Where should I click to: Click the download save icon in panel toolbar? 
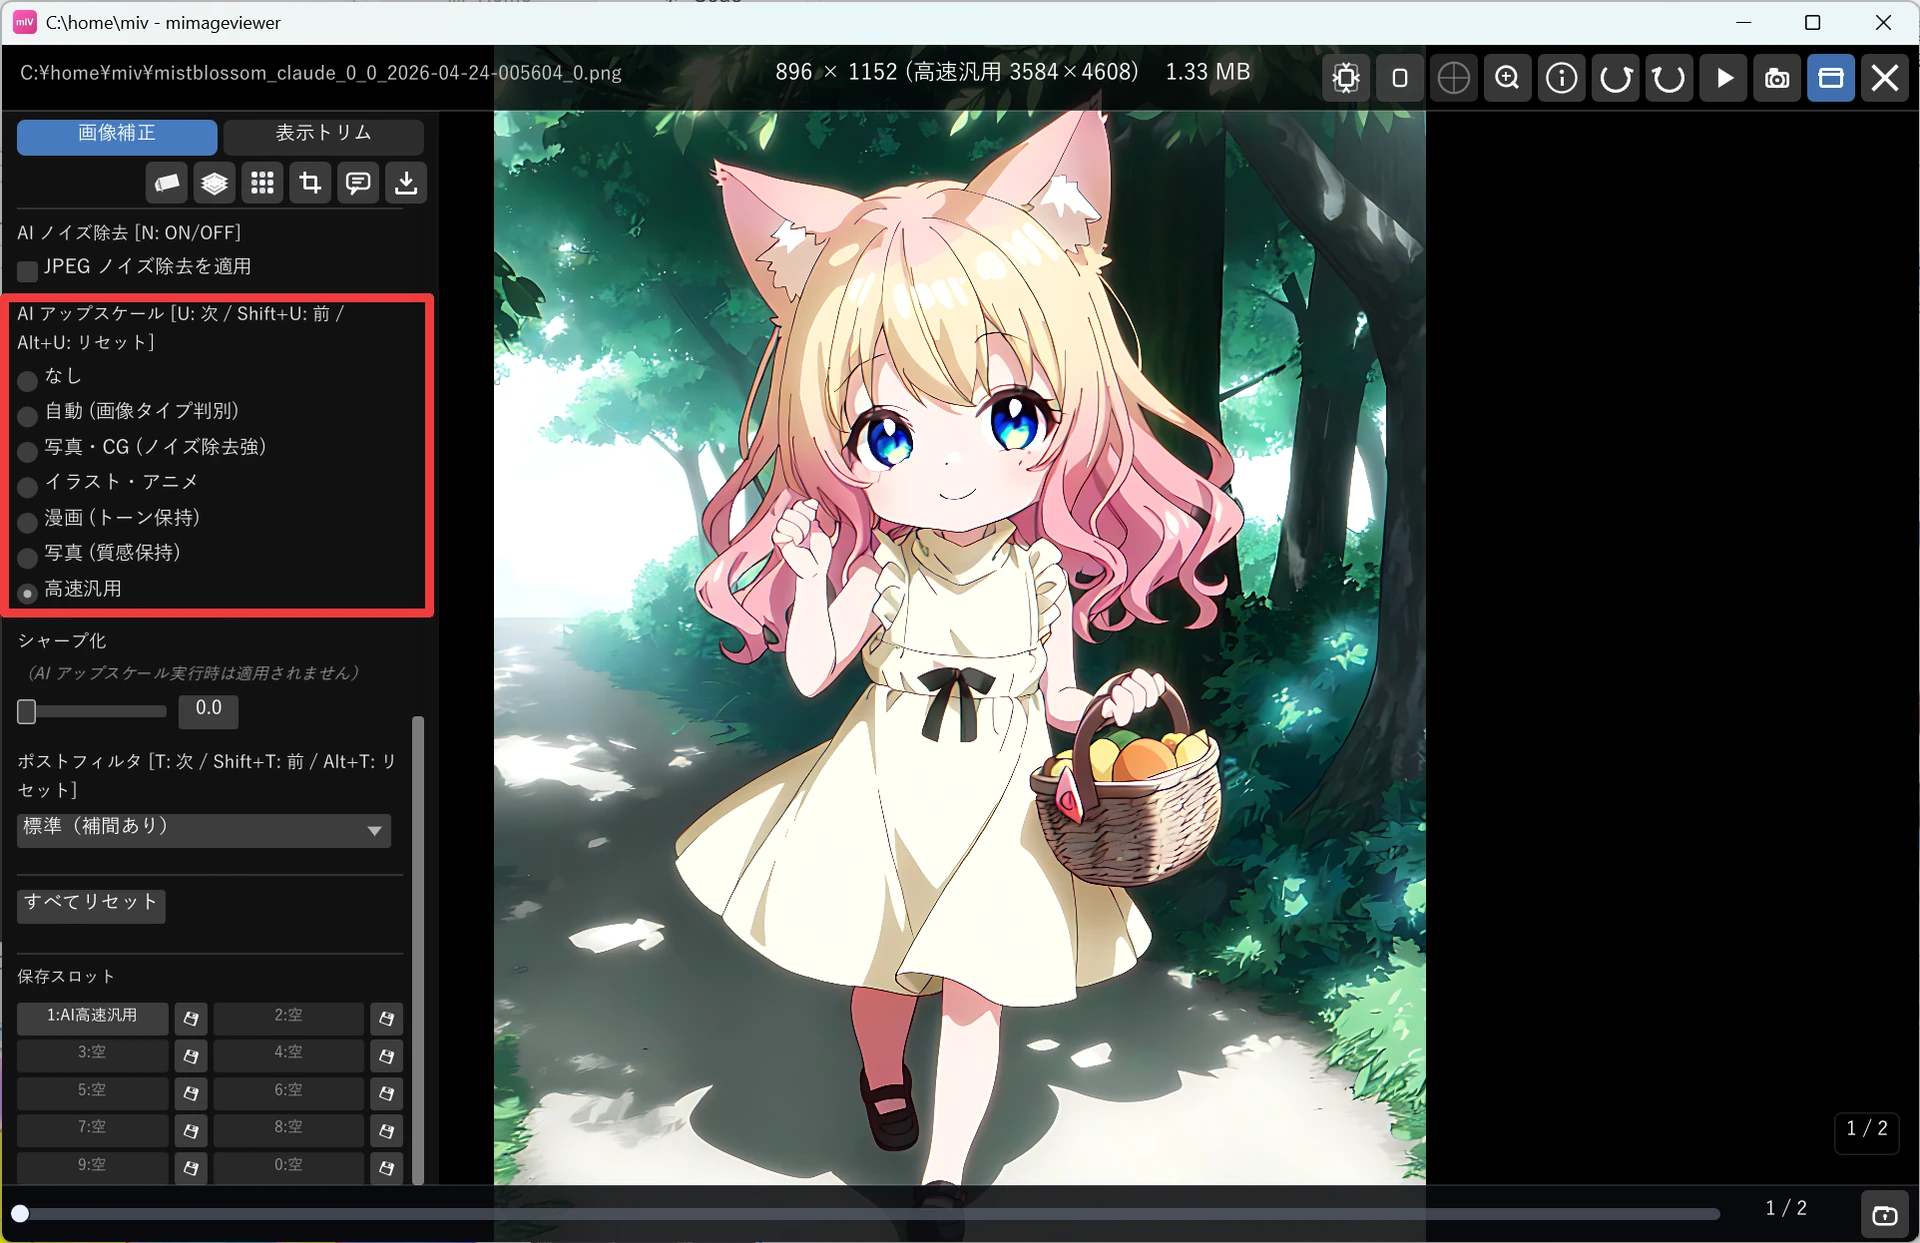(406, 183)
